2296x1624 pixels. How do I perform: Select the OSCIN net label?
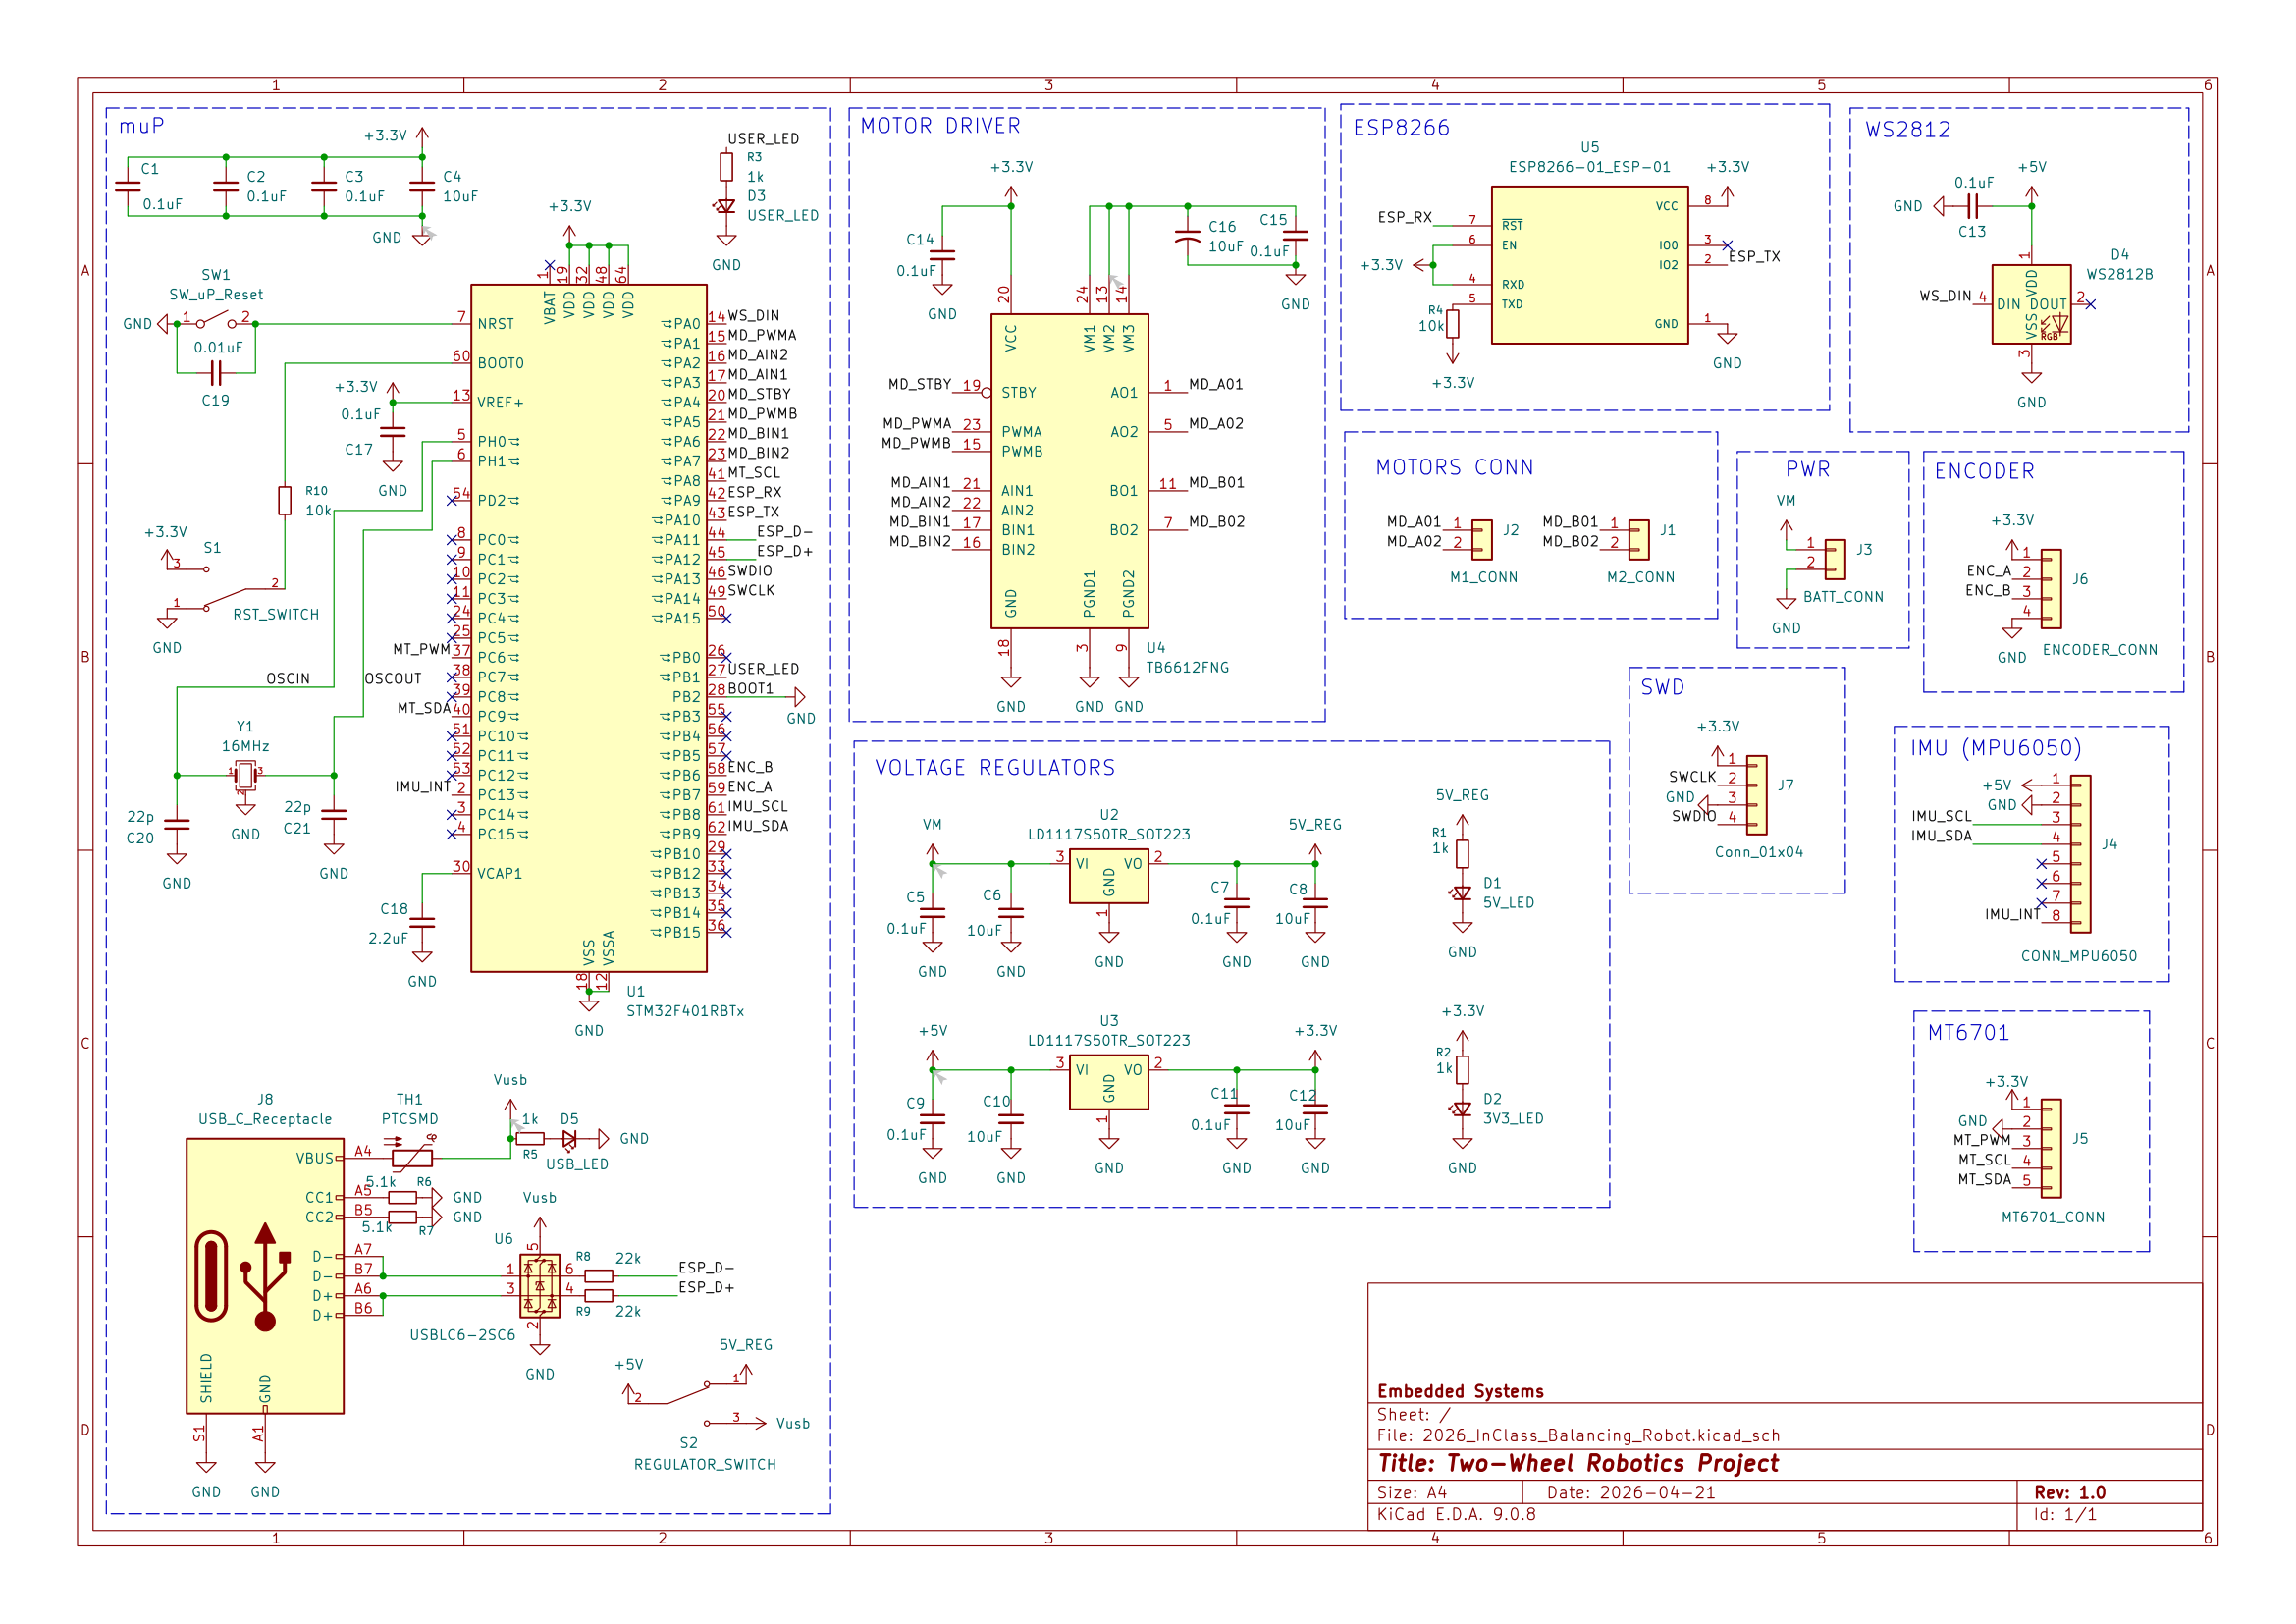pyautogui.click(x=288, y=678)
